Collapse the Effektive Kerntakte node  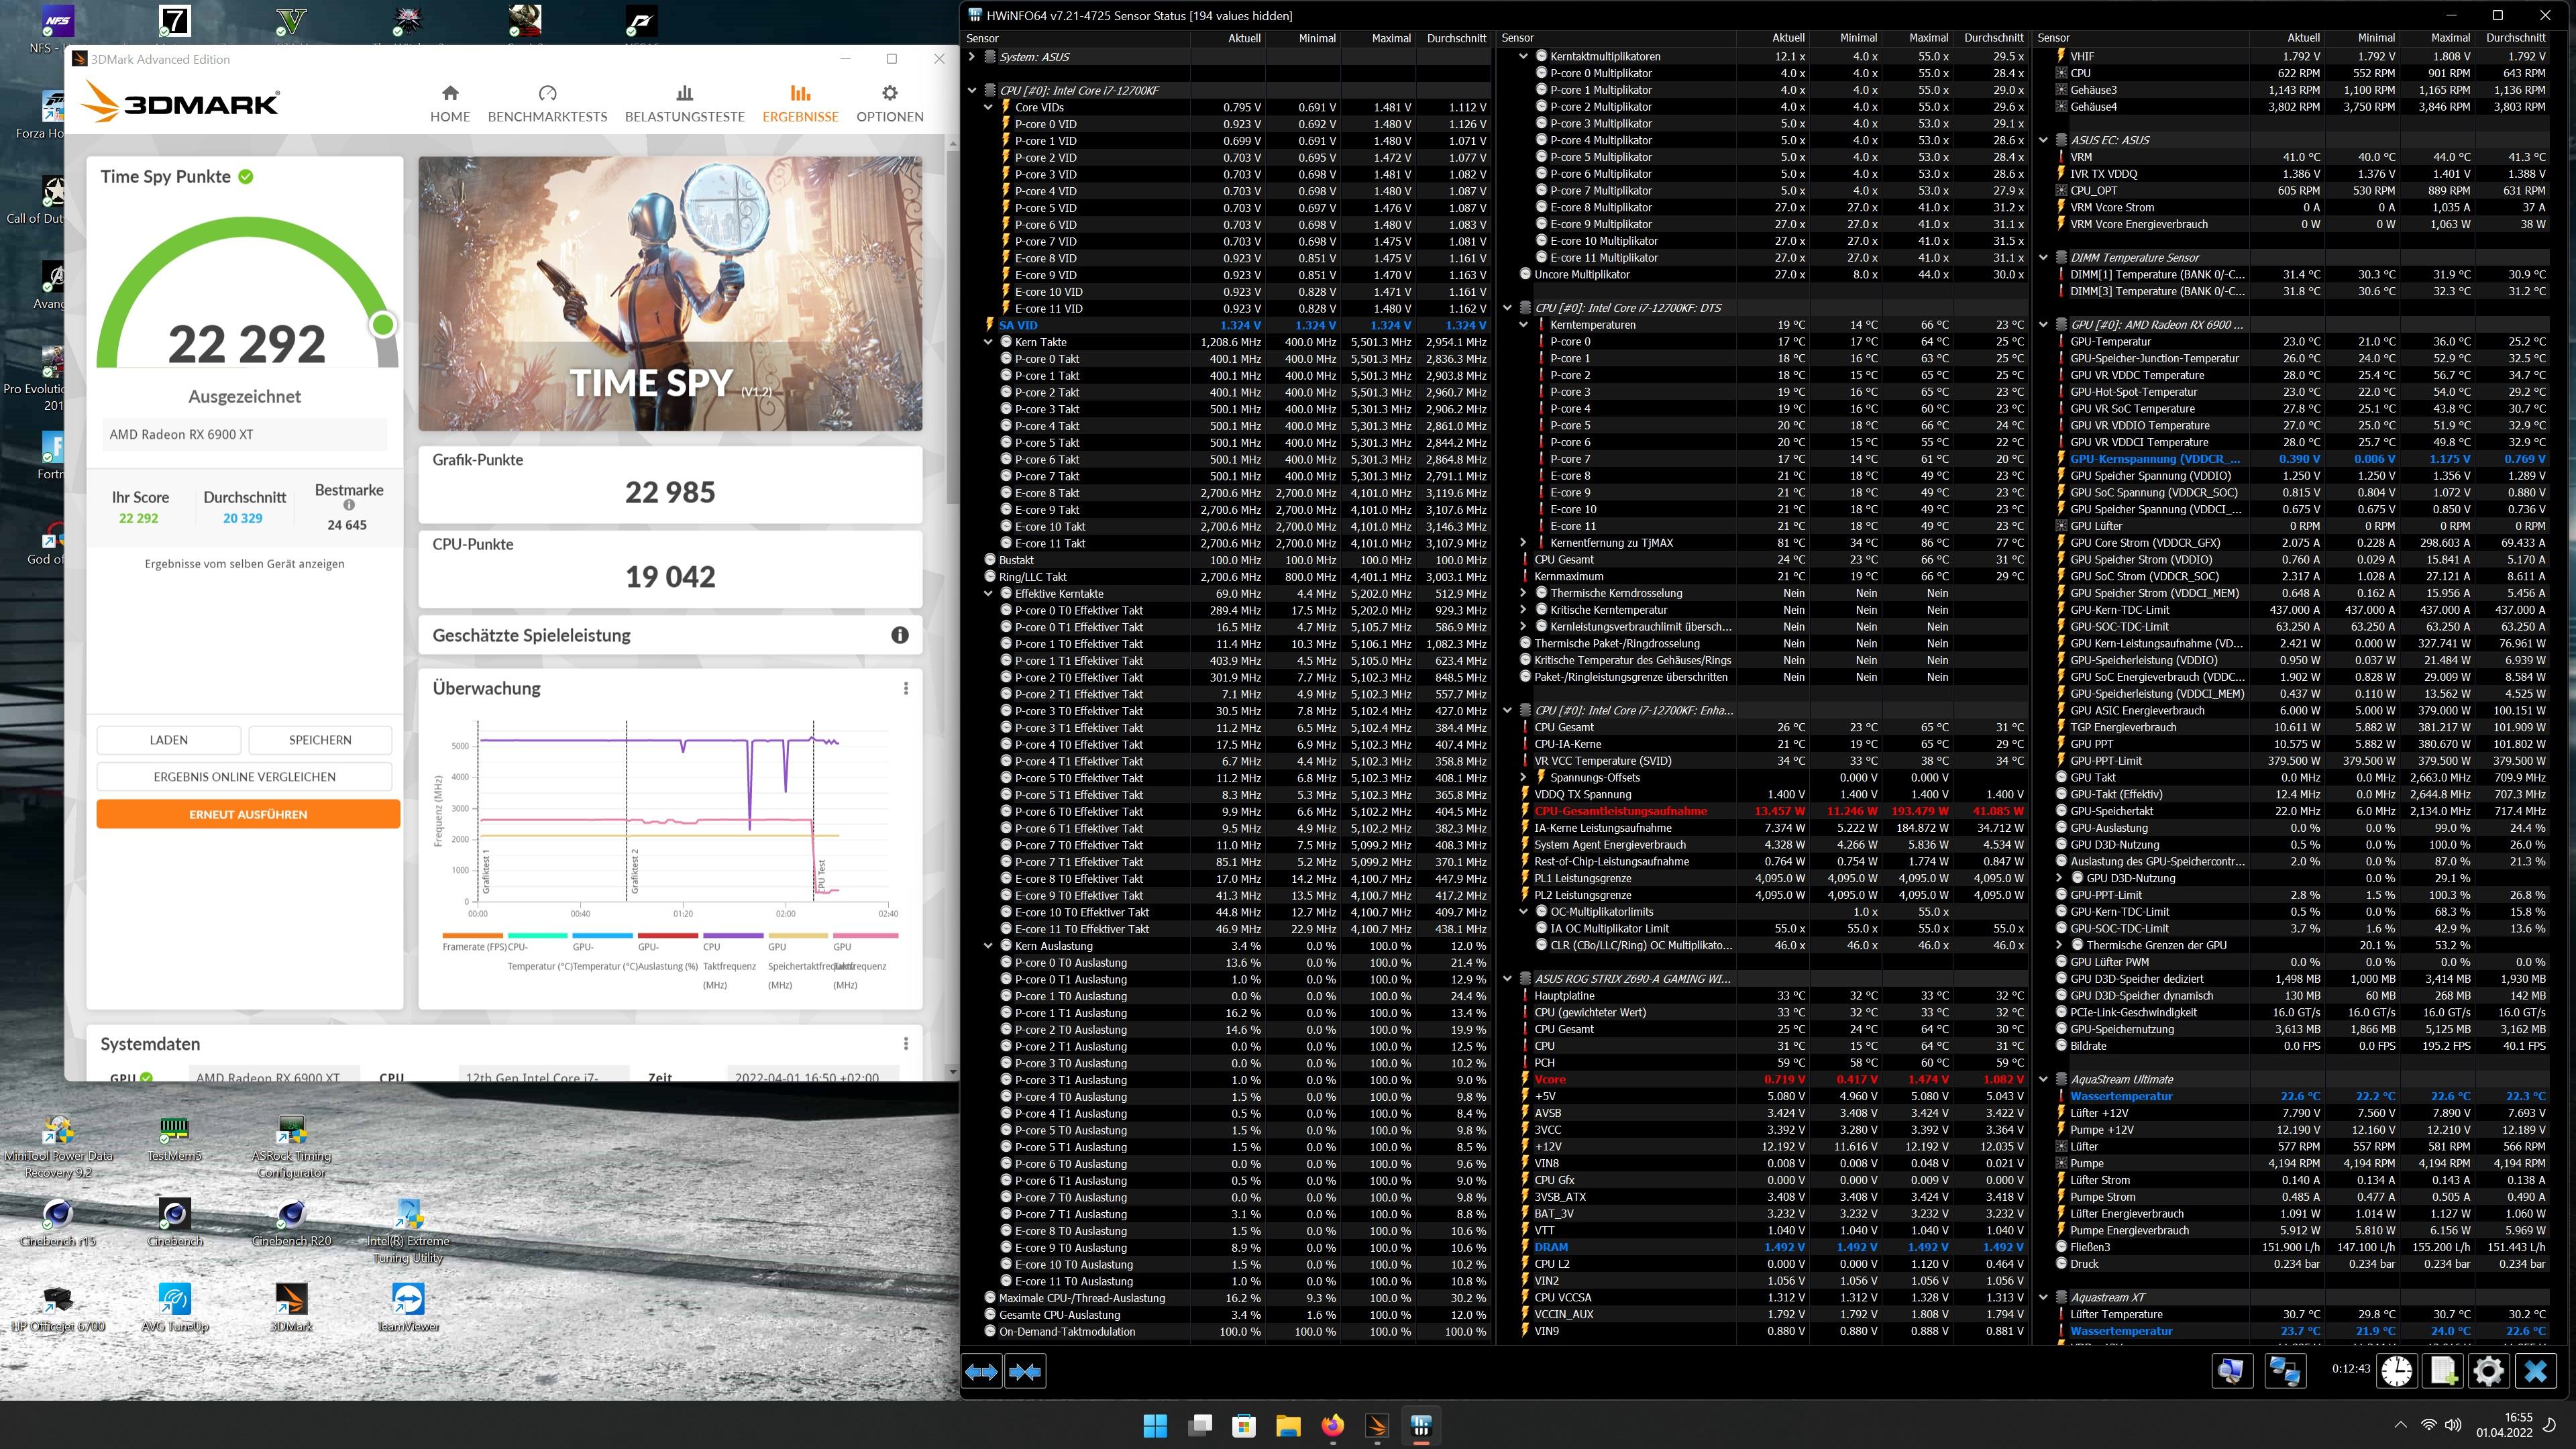(x=988, y=593)
